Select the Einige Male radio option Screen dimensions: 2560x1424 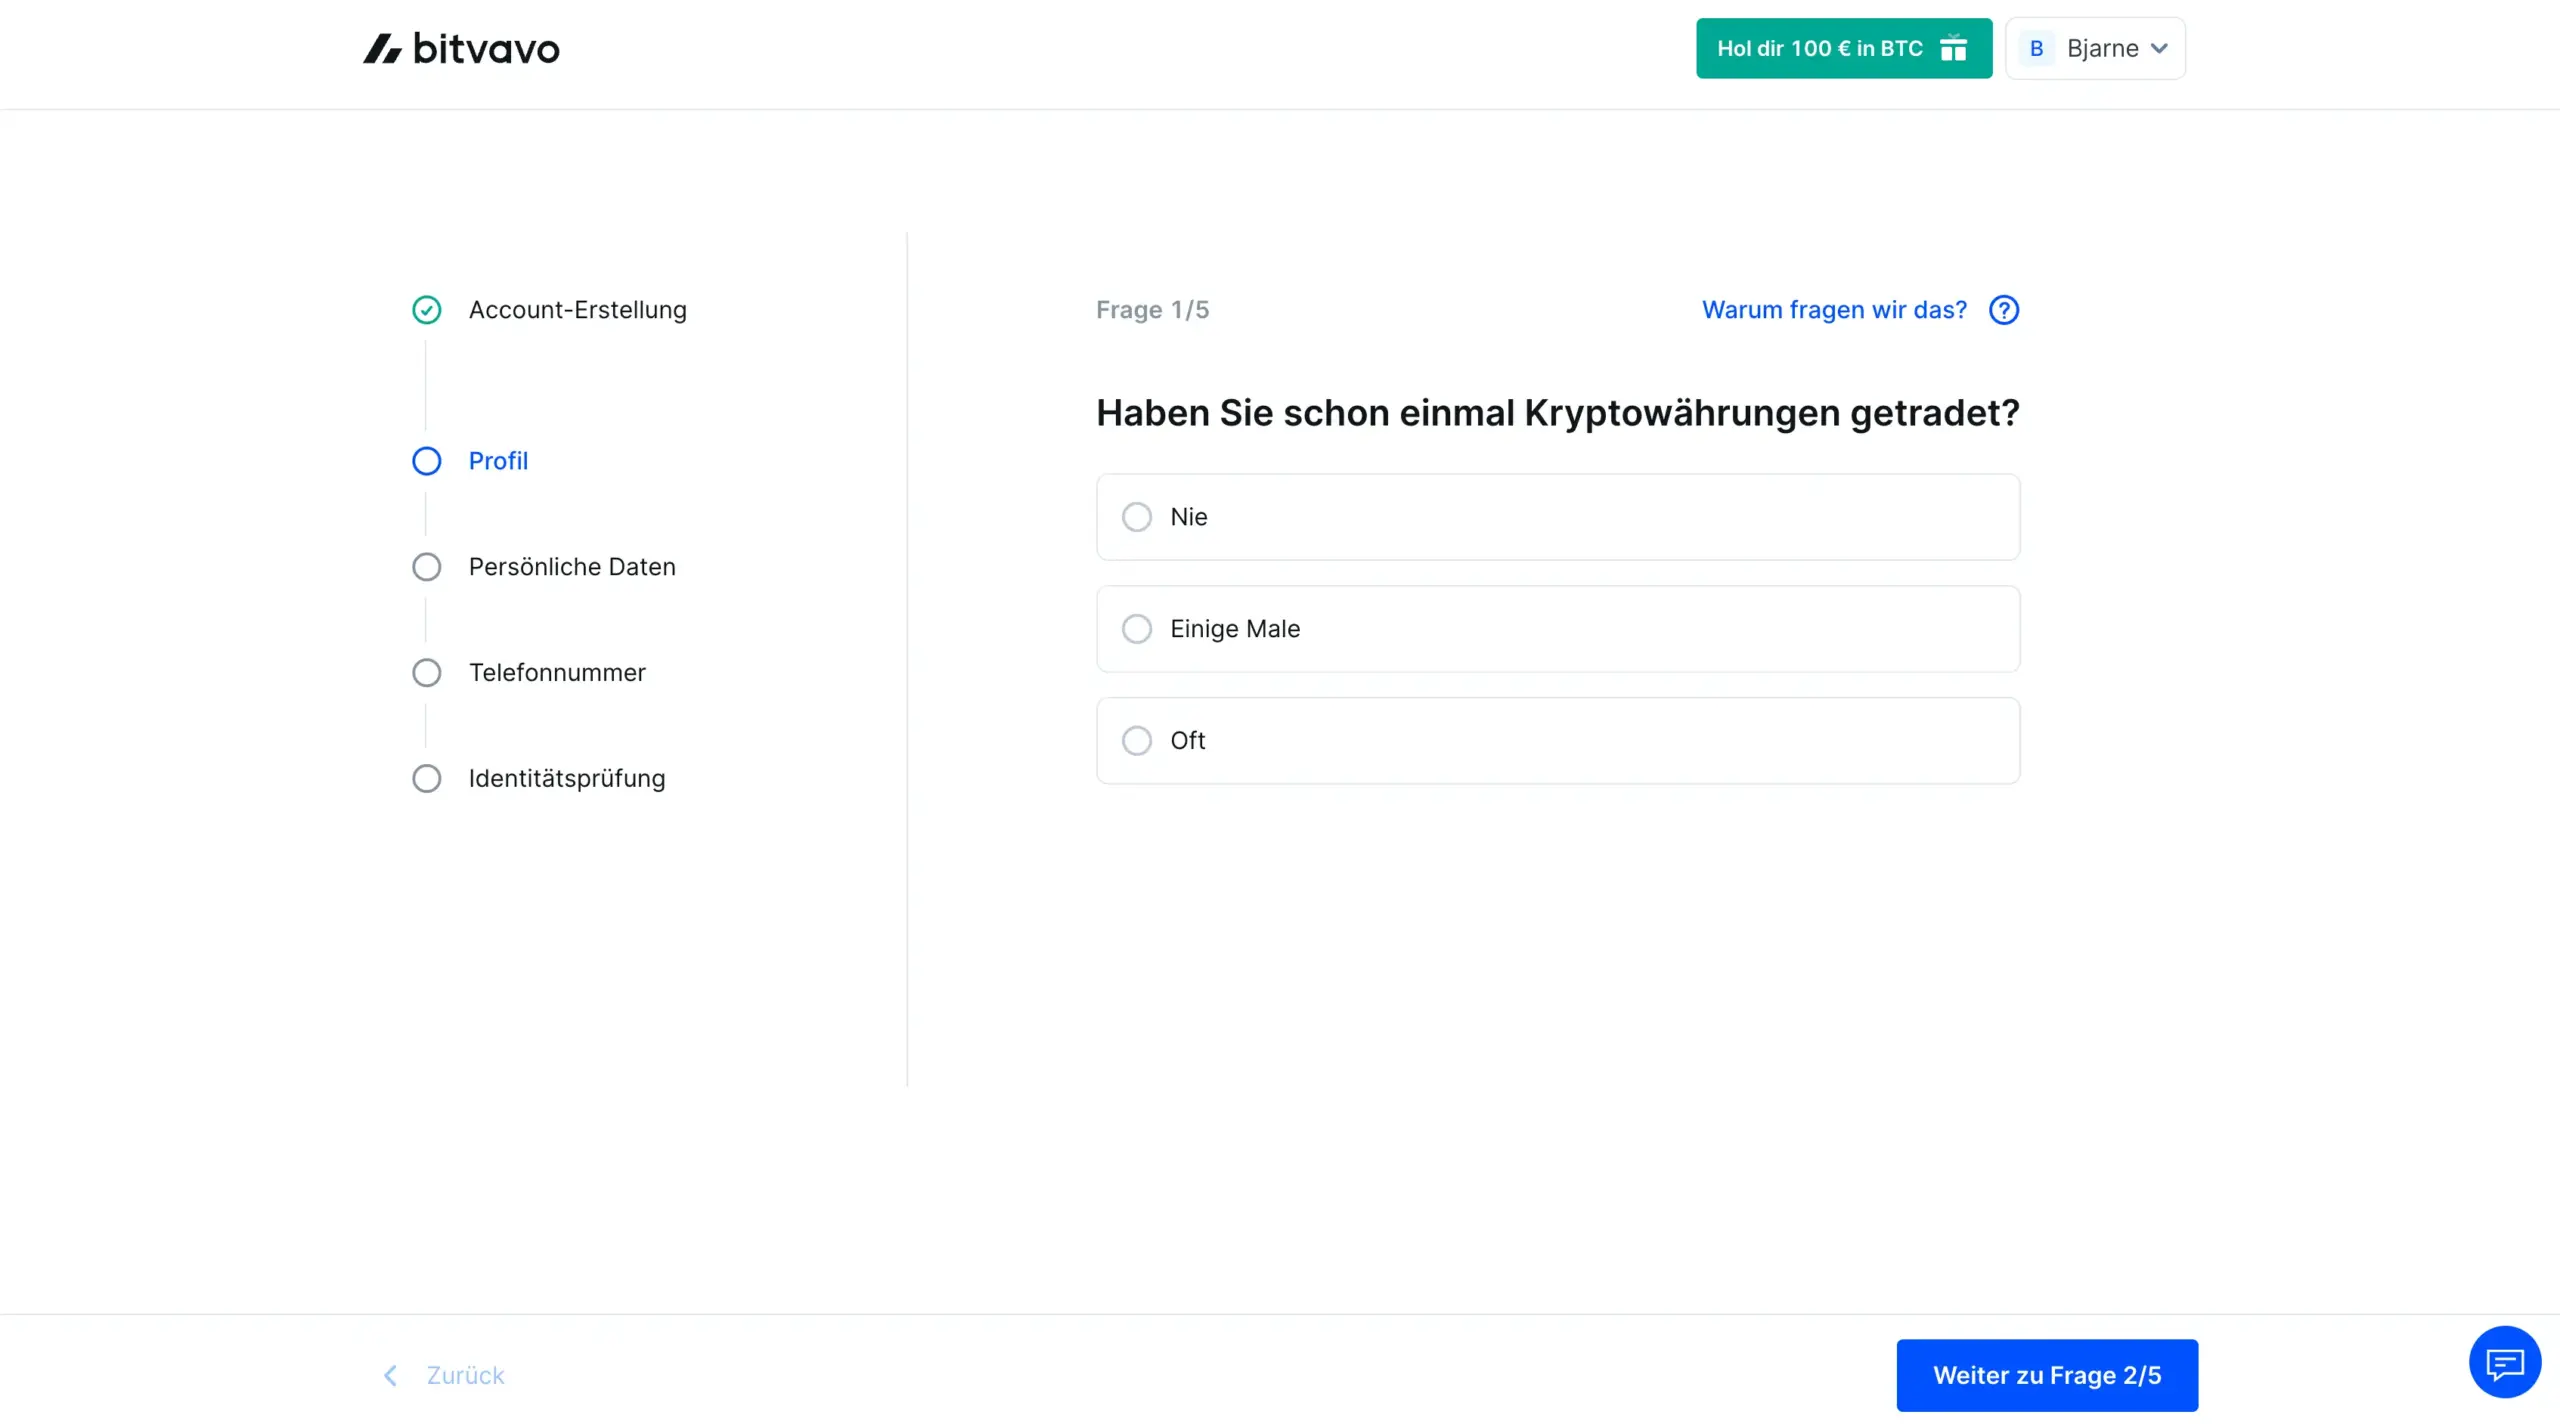[1137, 629]
